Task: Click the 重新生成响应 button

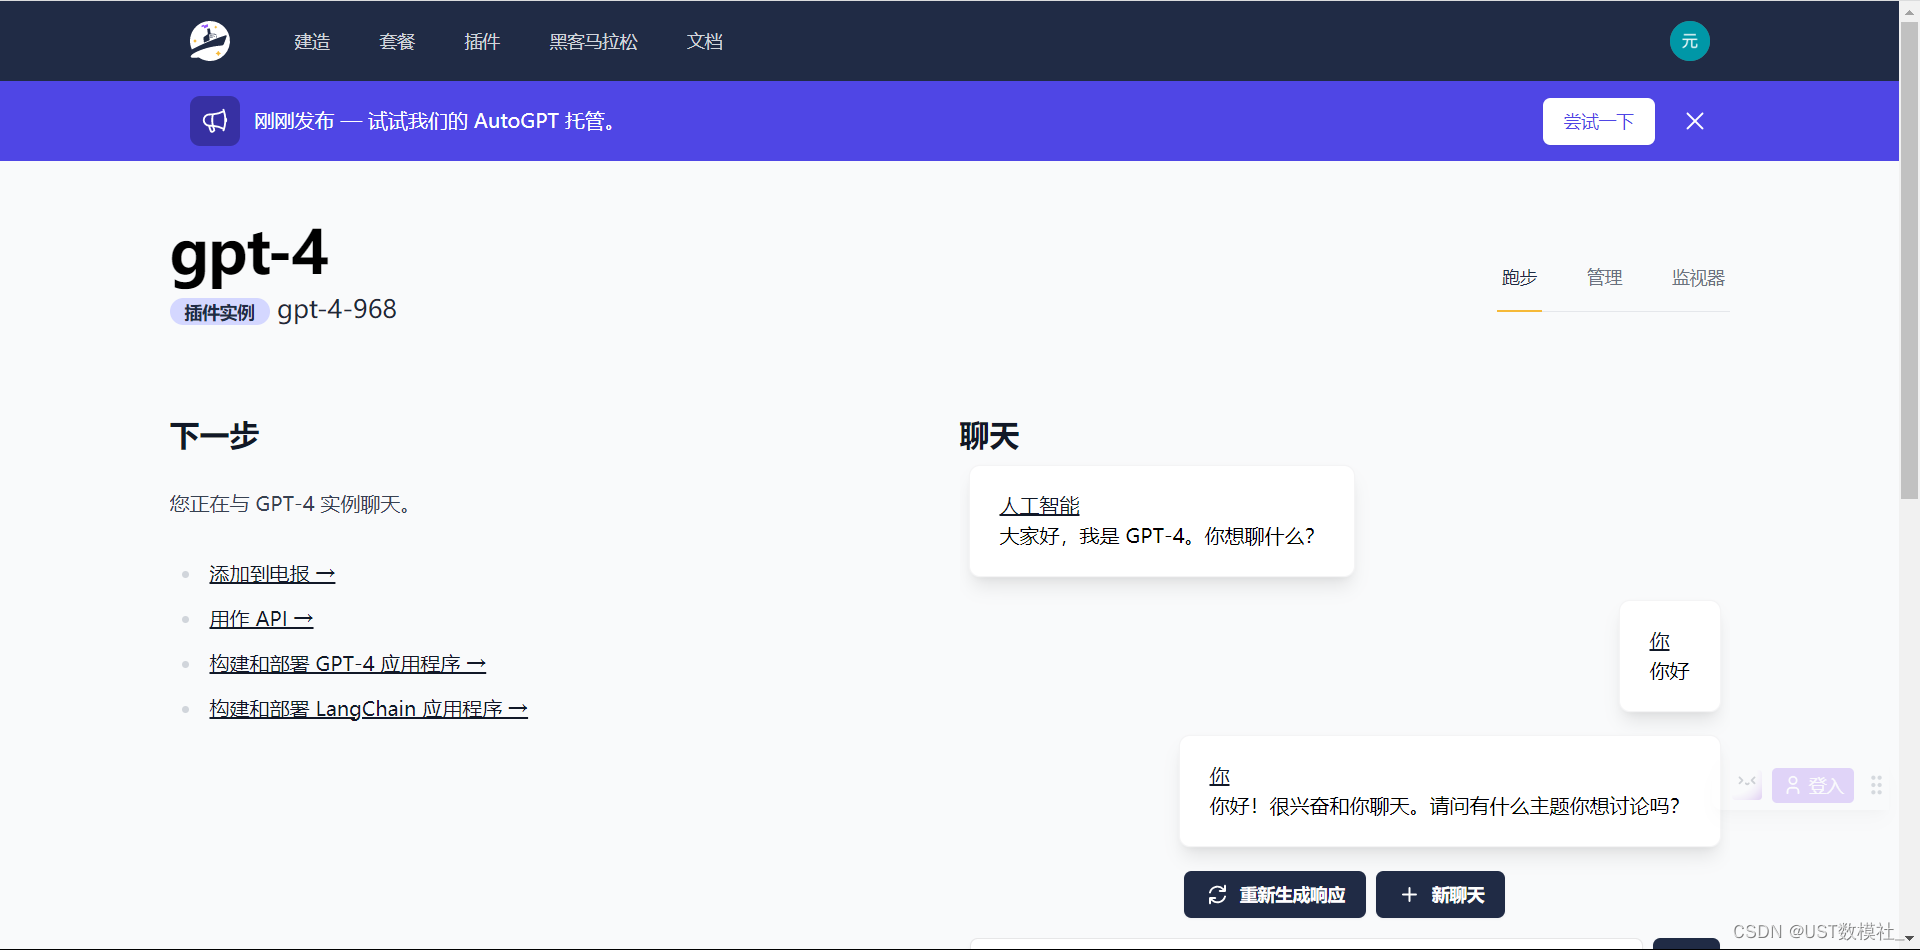Action: 1275,894
